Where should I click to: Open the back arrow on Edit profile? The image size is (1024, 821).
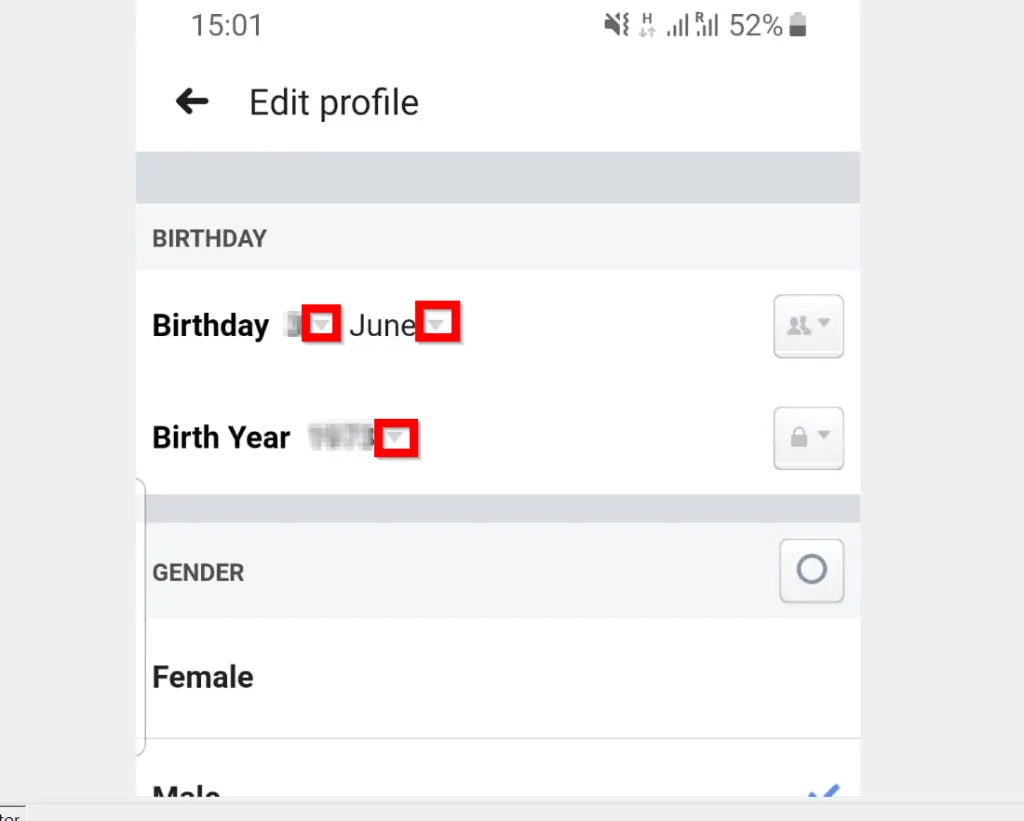pos(191,101)
